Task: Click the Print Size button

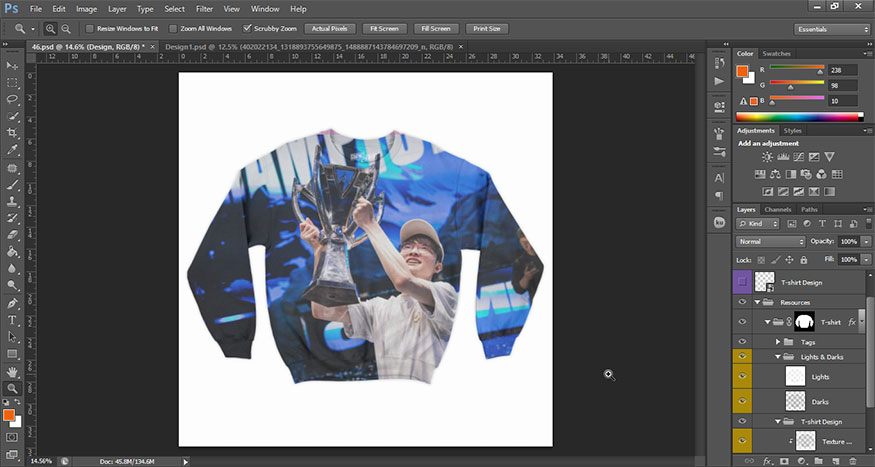Action: [487, 28]
